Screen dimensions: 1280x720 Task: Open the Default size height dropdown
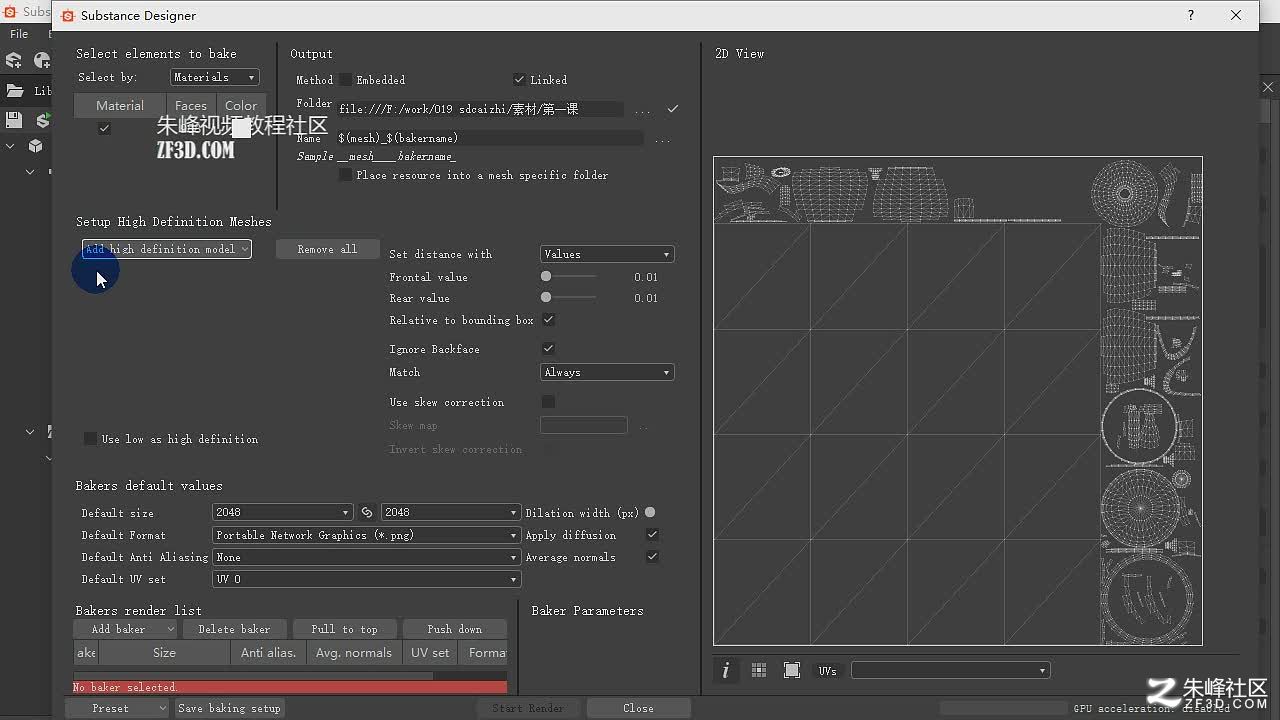coord(450,512)
